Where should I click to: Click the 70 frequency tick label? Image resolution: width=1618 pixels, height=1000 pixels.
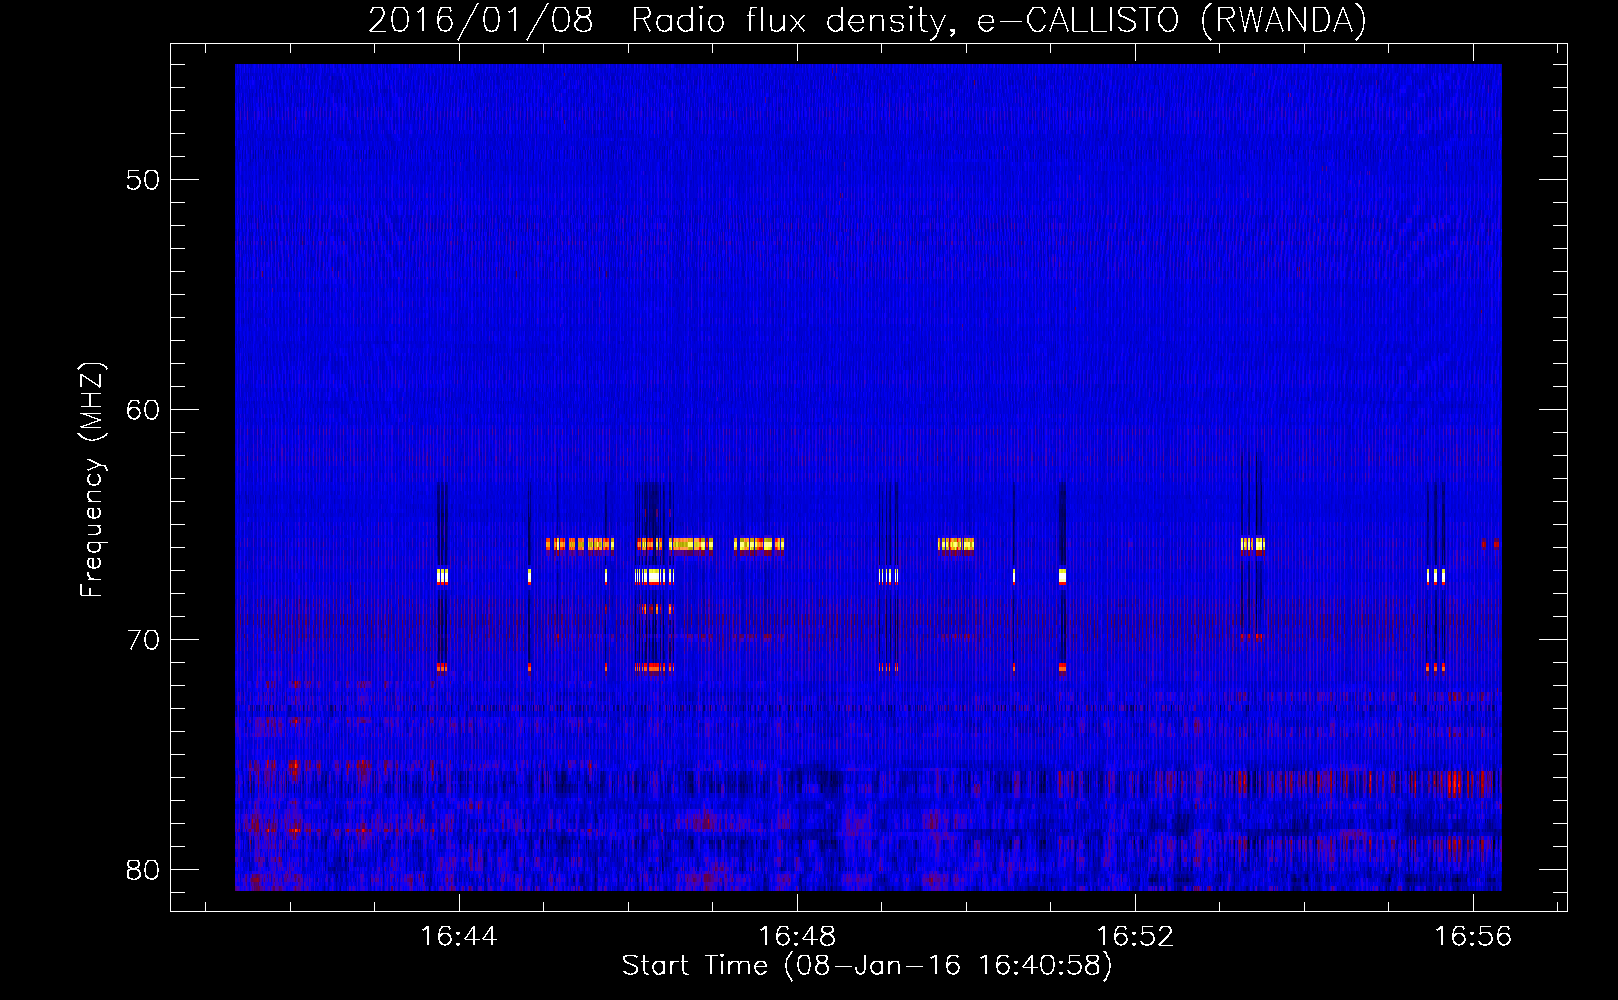tap(143, 640)
